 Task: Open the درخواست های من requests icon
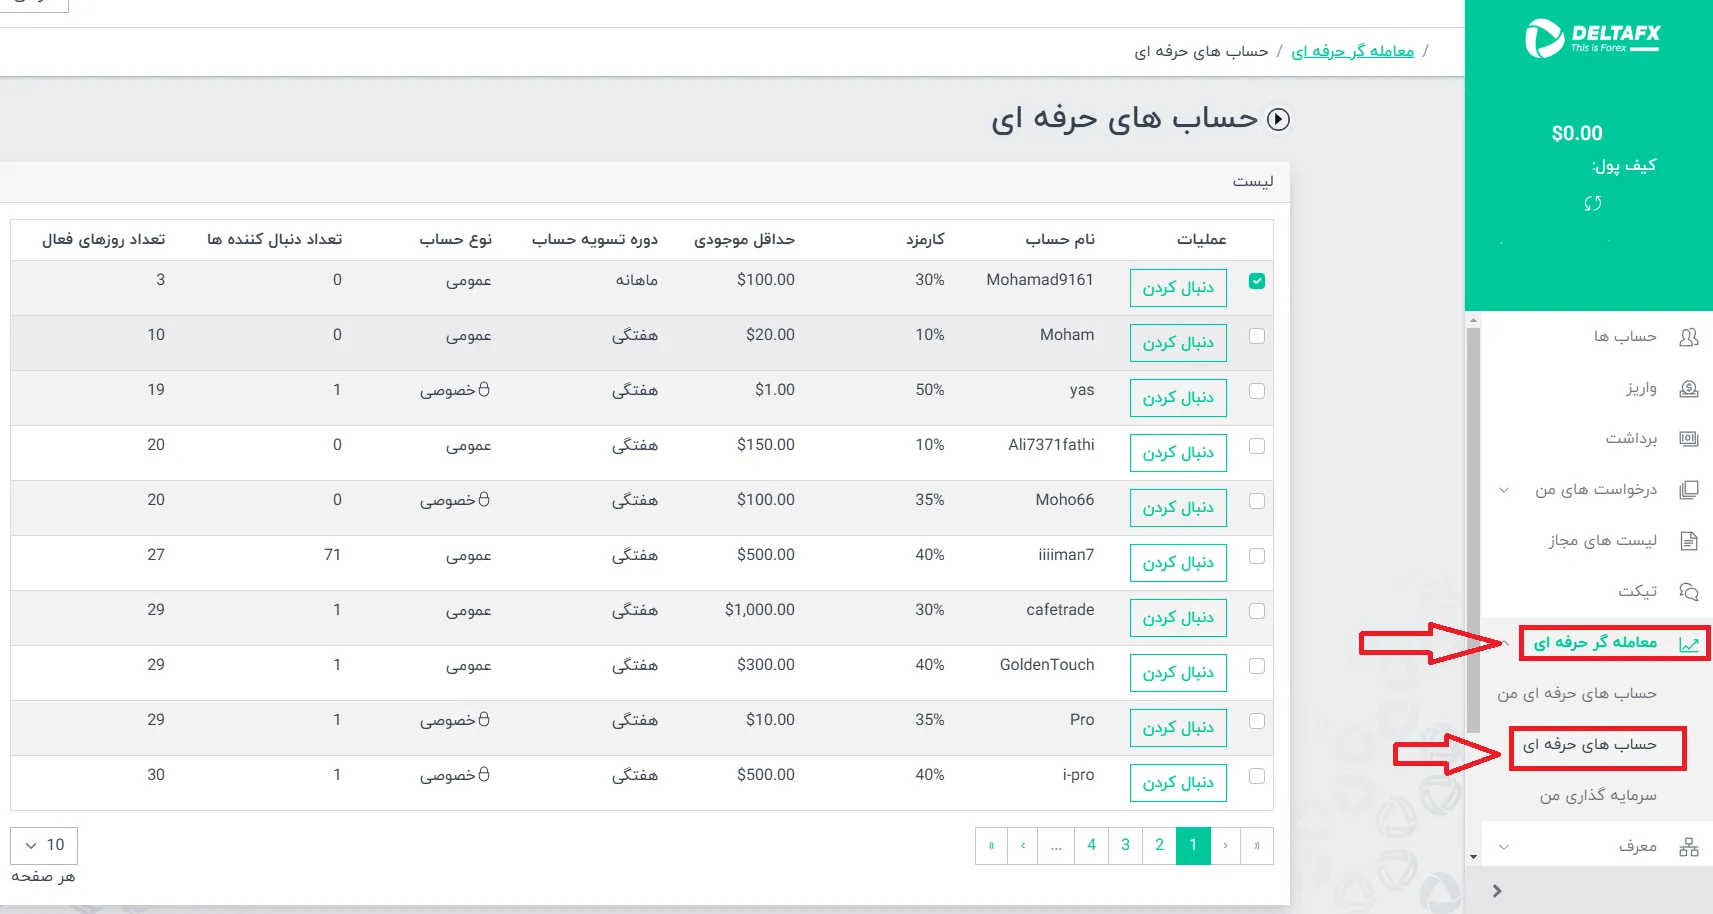[x=1689, y=489]
